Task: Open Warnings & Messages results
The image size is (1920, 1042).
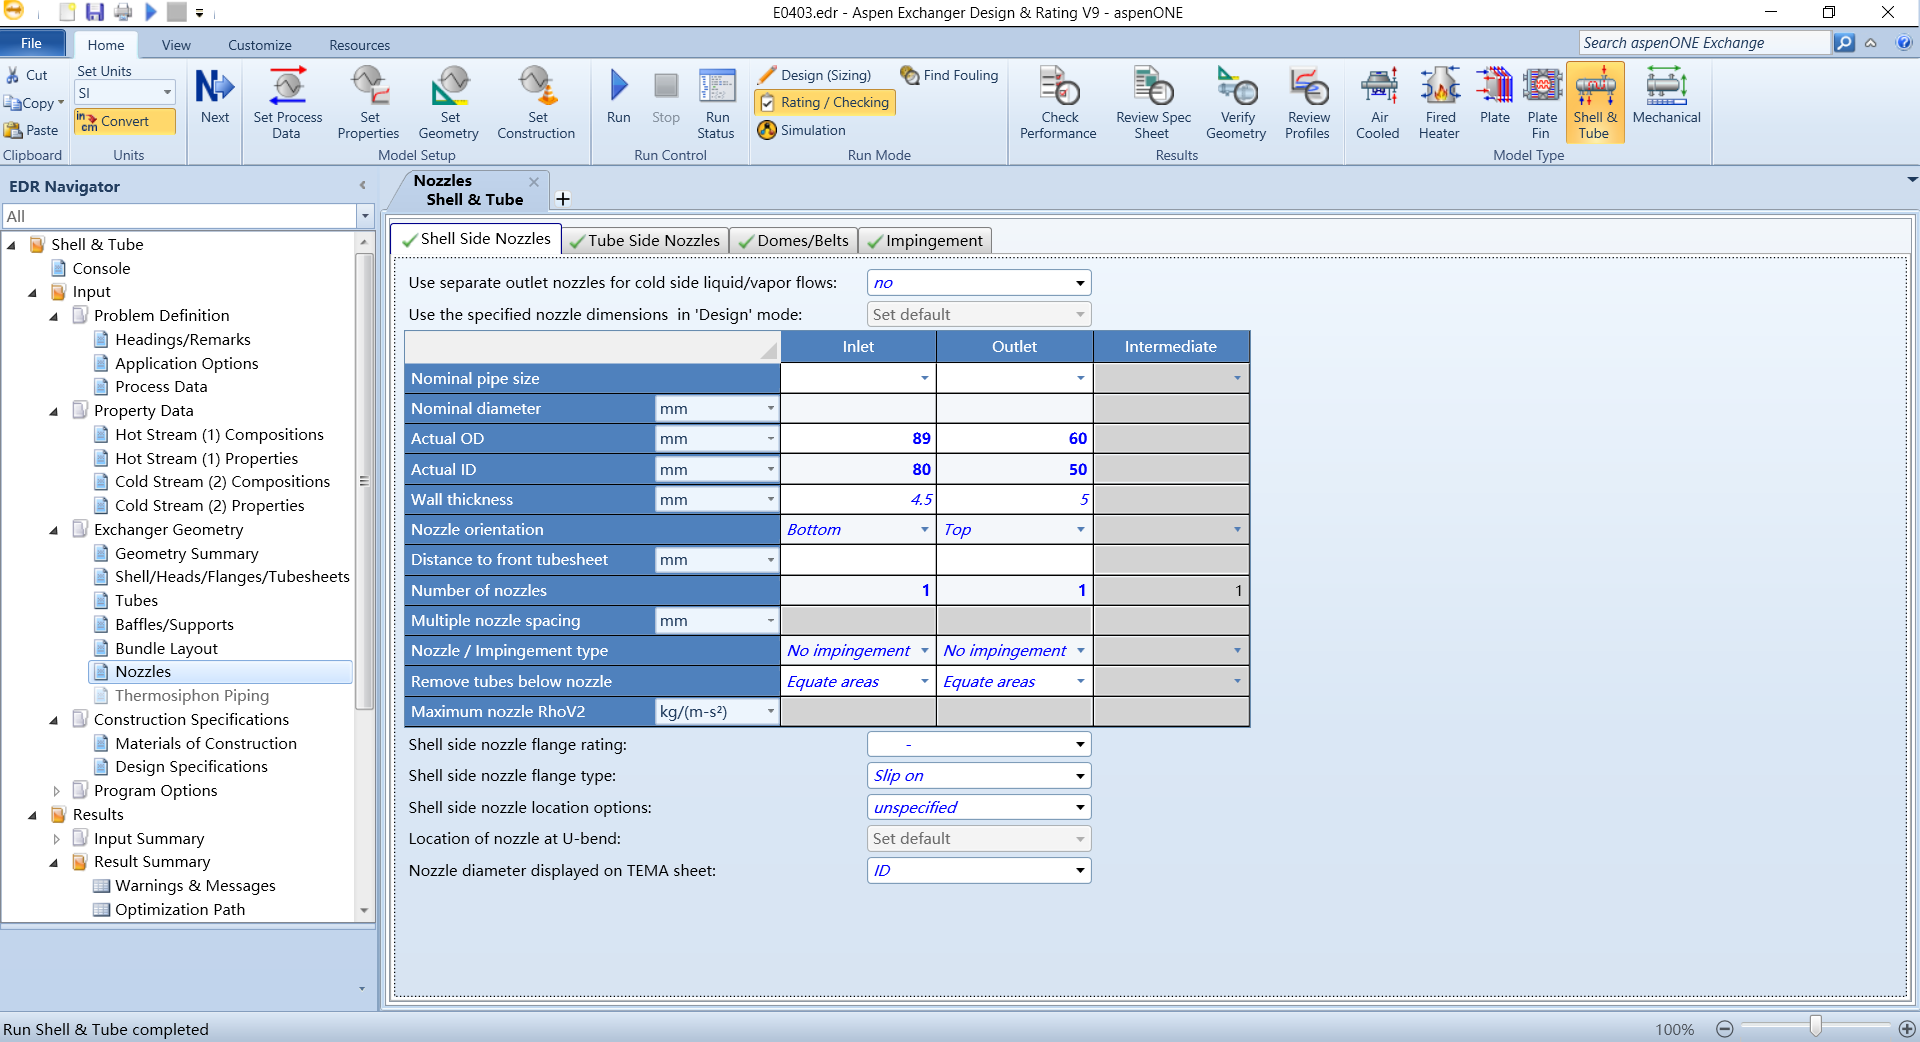Action: pos(195,886)
